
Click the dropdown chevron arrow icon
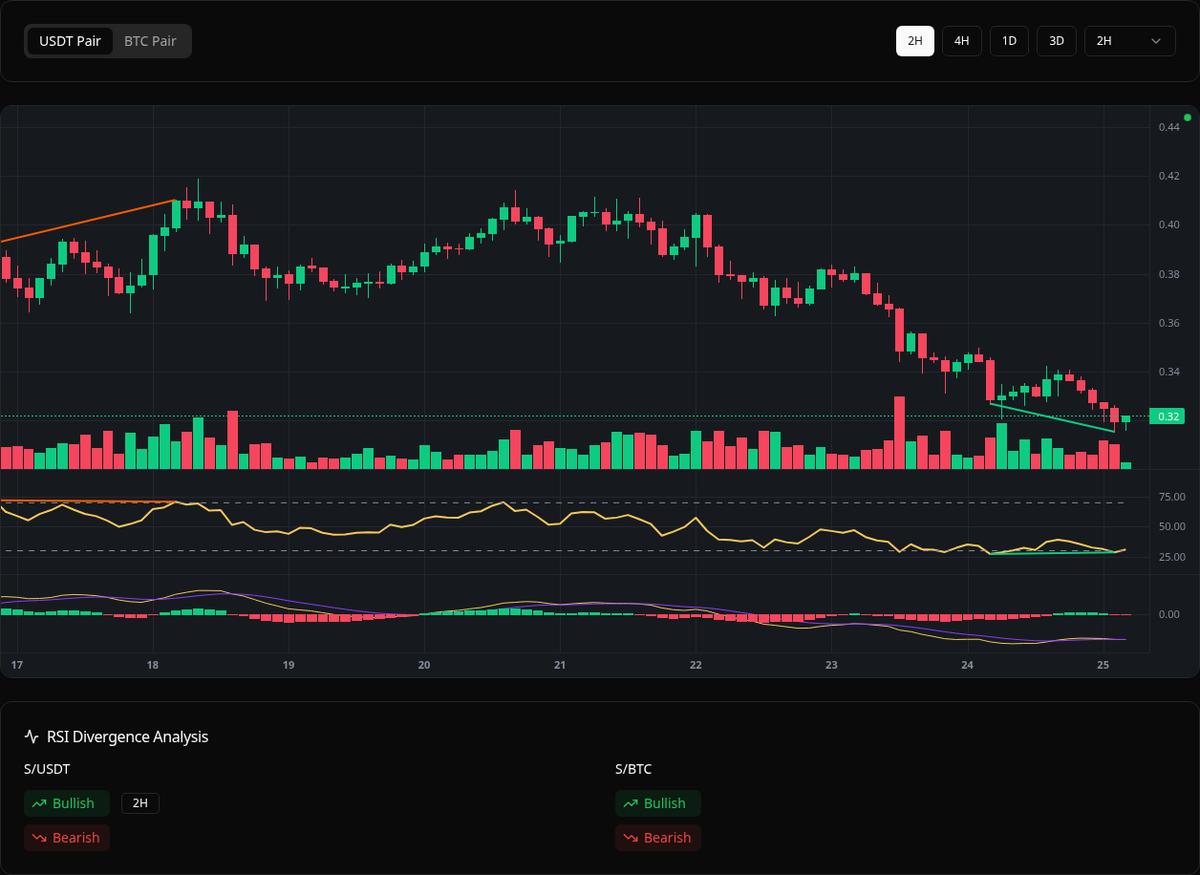pyautogui.click(x=1157, y=41)
